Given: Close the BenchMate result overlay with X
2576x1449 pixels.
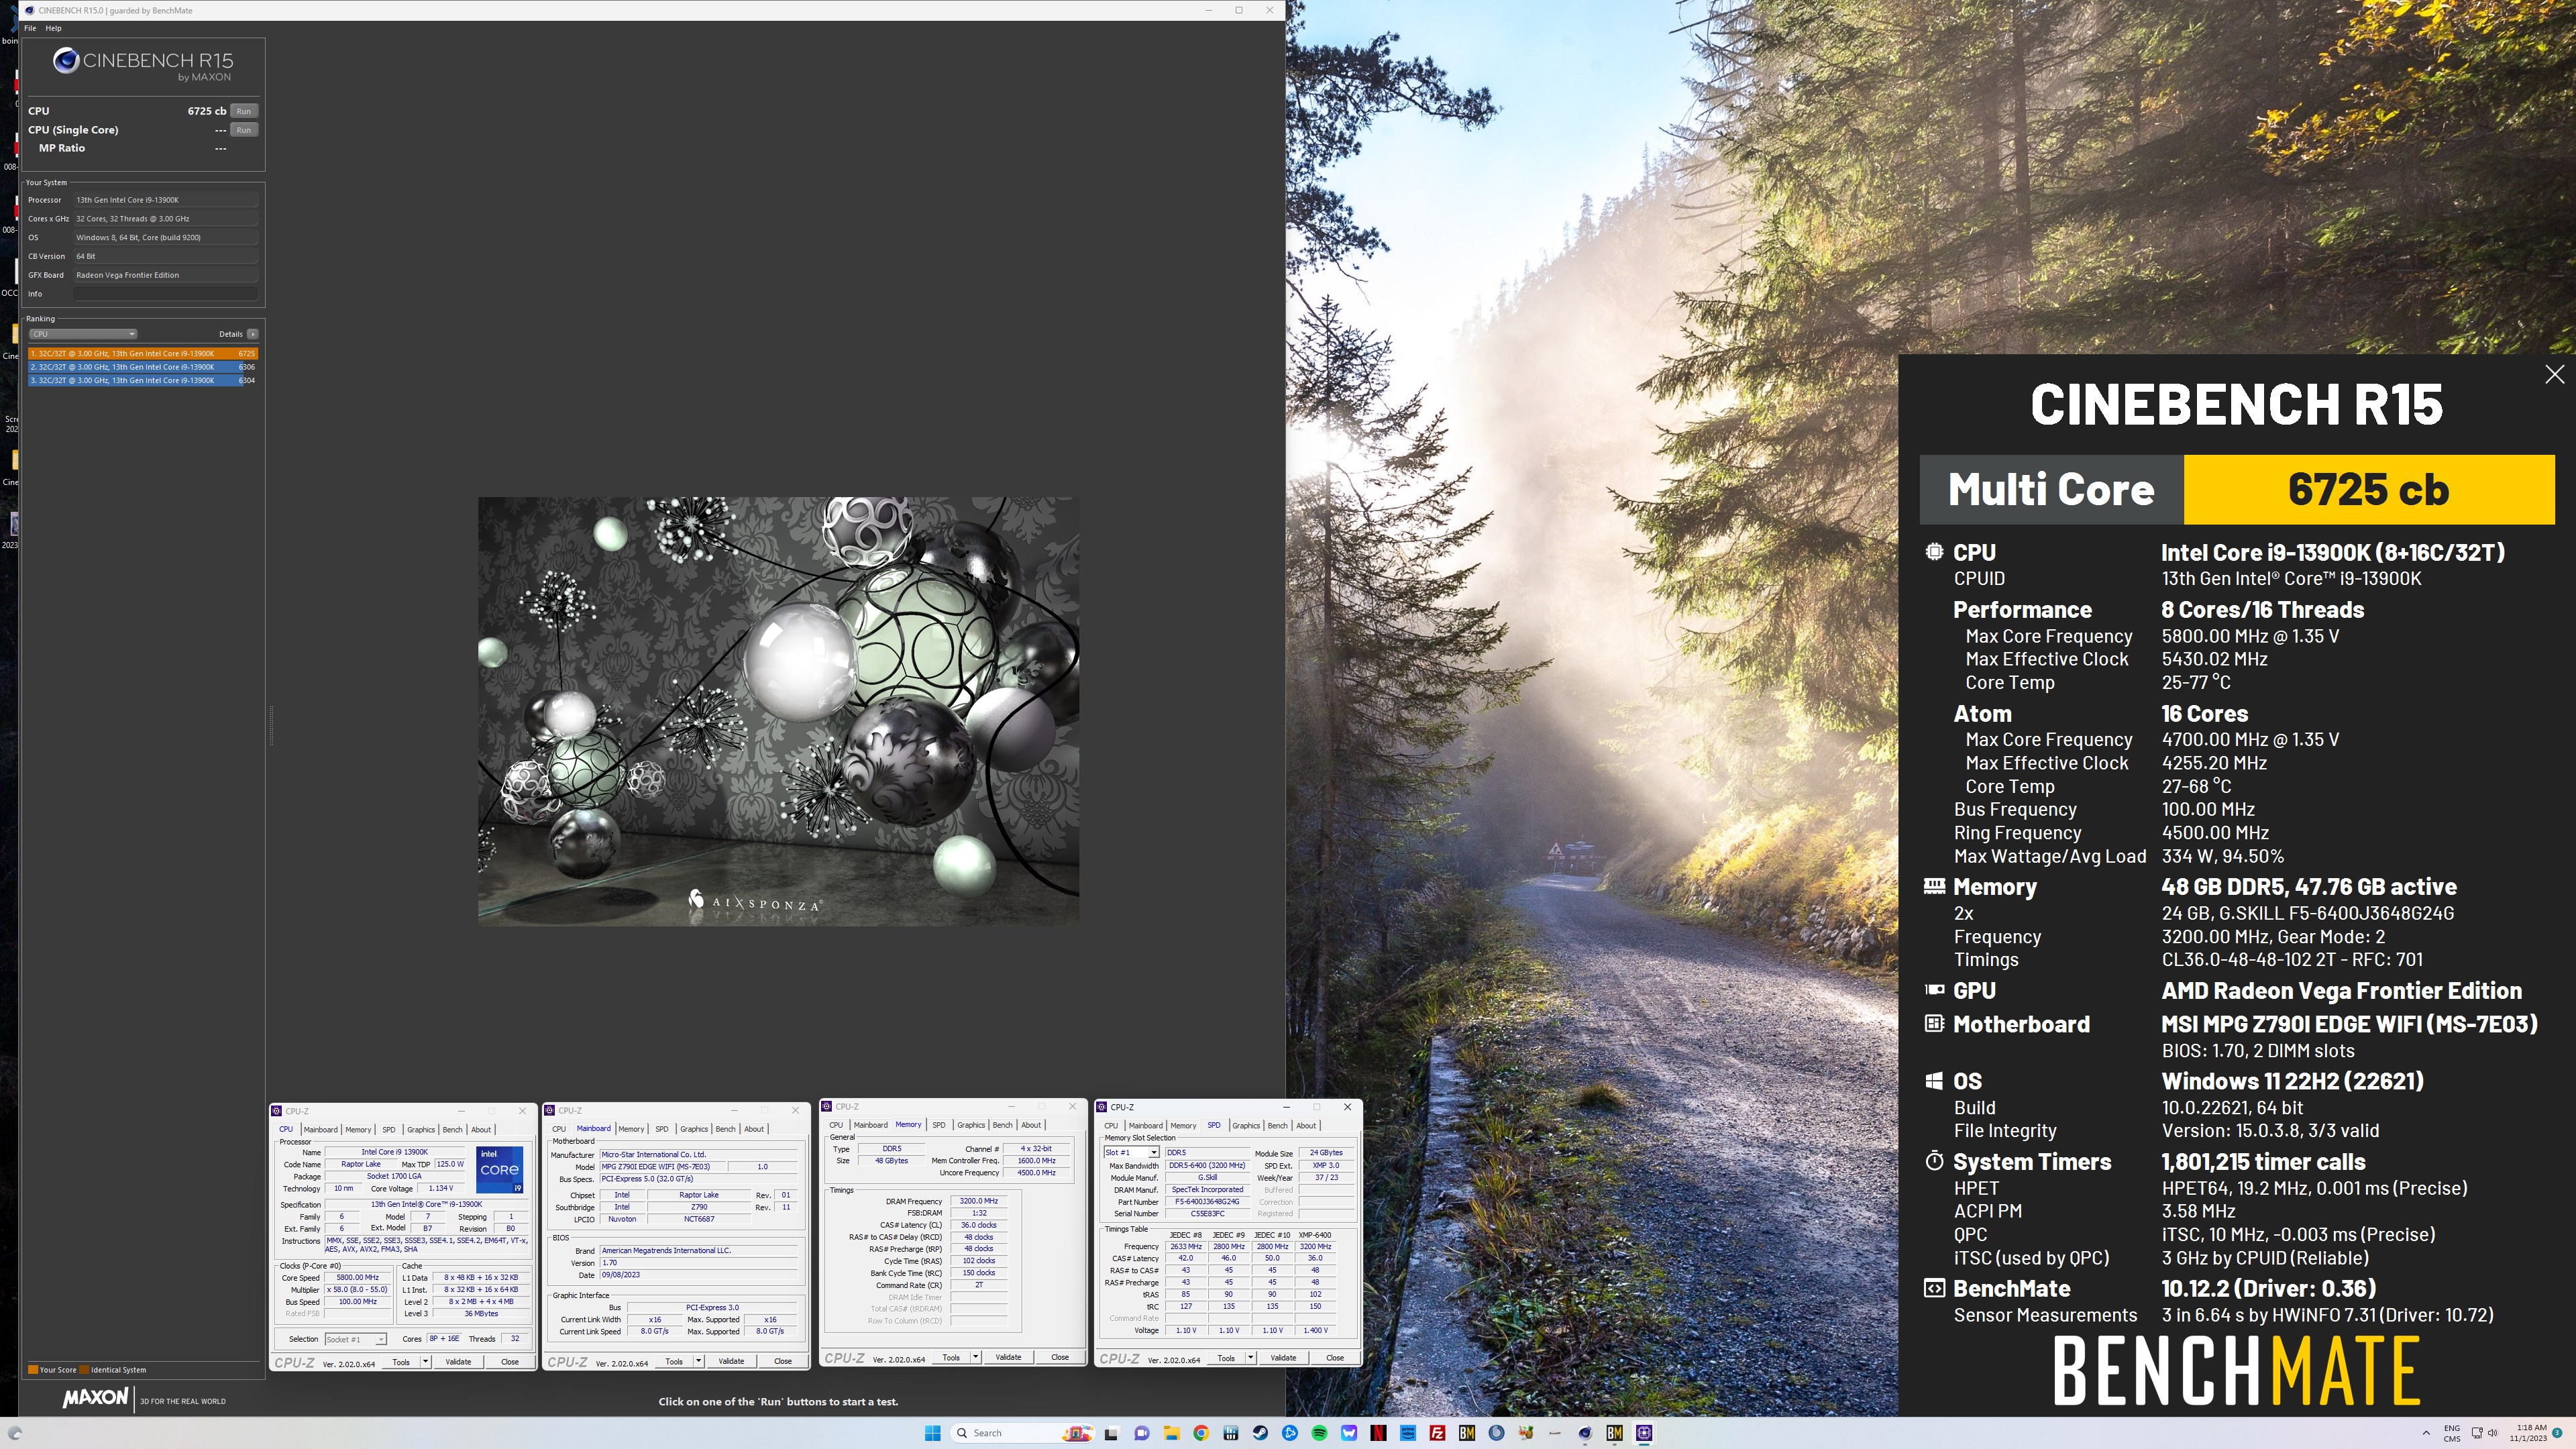Looking at the screenshot, I should click(x=2554, y=374).
